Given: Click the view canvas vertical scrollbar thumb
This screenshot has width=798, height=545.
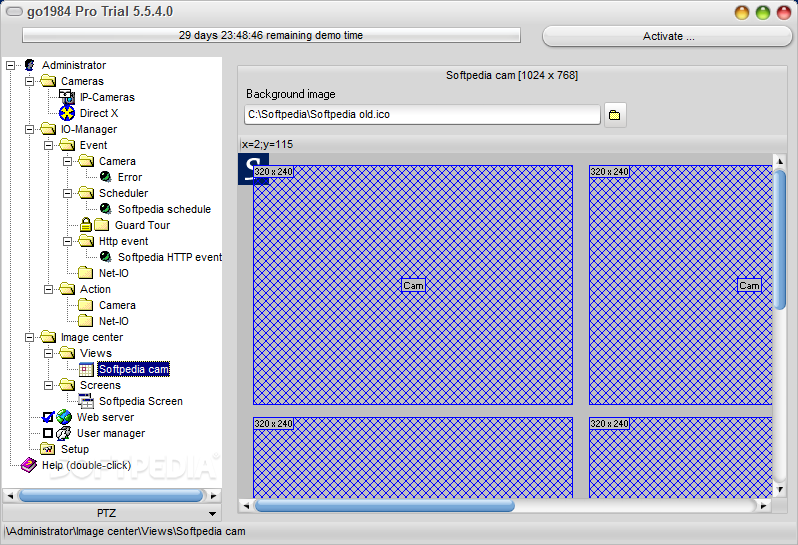Looking at the screenshot, I should tap(780, 239).
